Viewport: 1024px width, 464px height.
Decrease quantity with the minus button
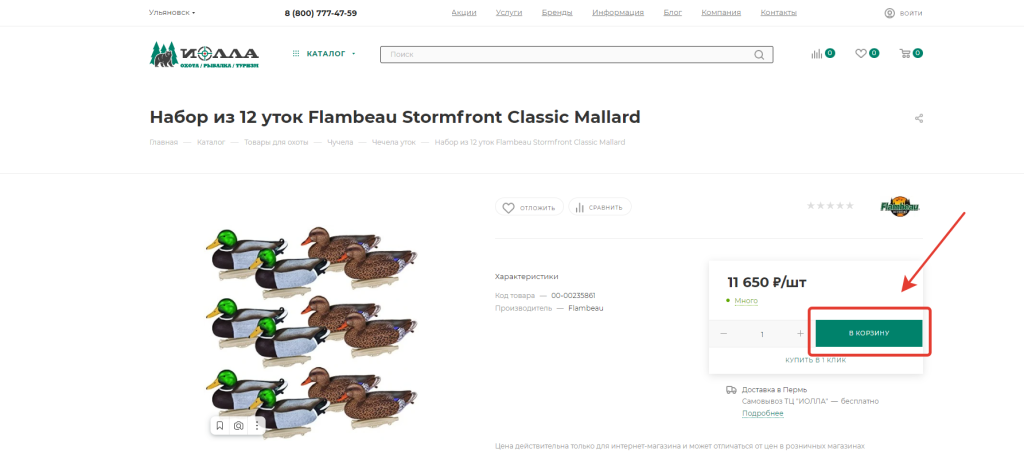pos(724,334)
